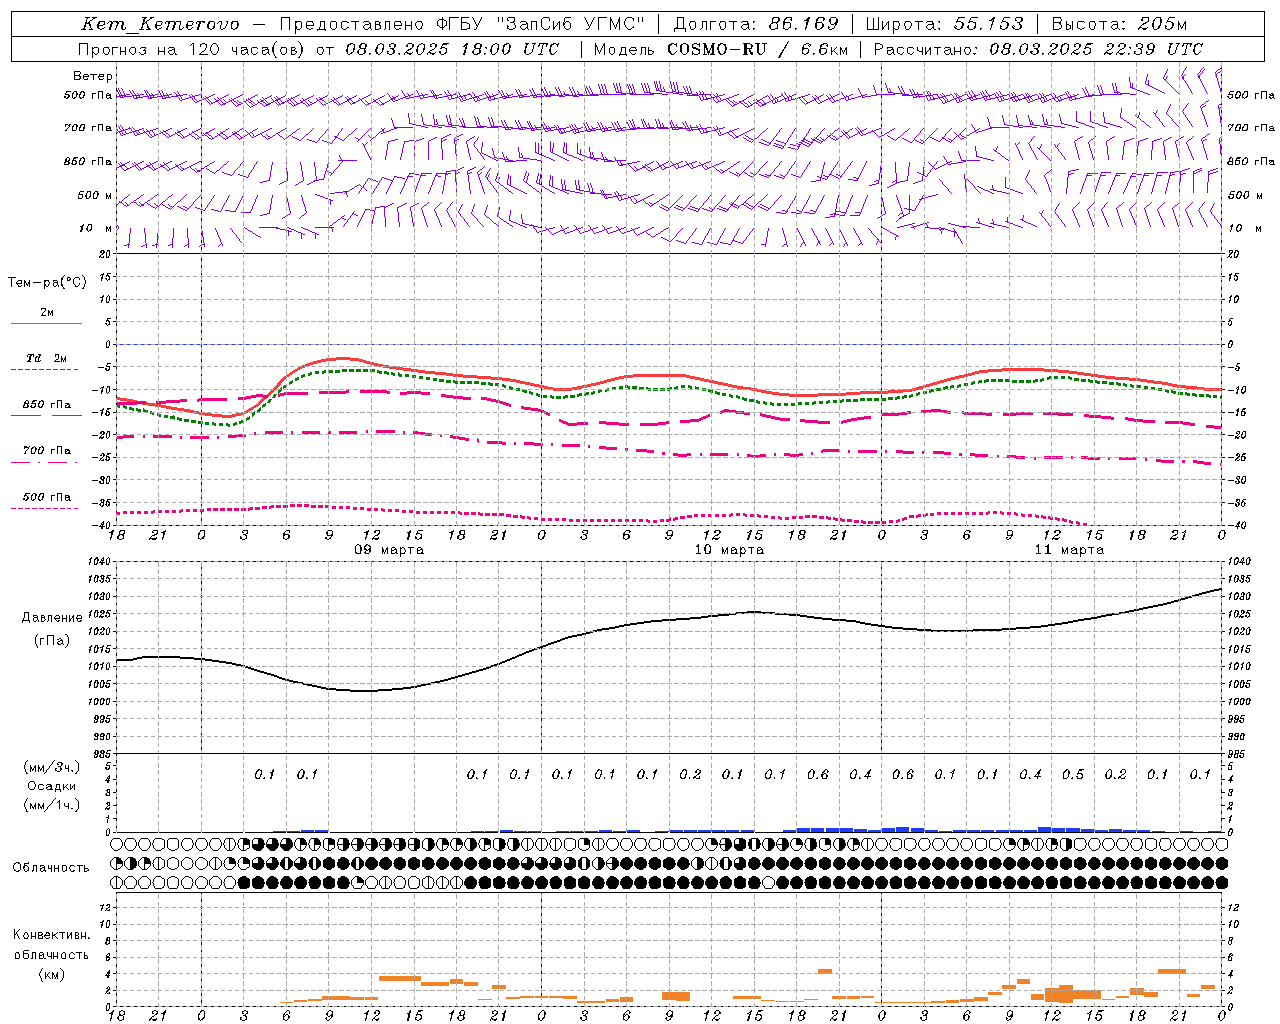Click the Облачность panel label
This screenshot has width=1280, height=1024.
50,868
